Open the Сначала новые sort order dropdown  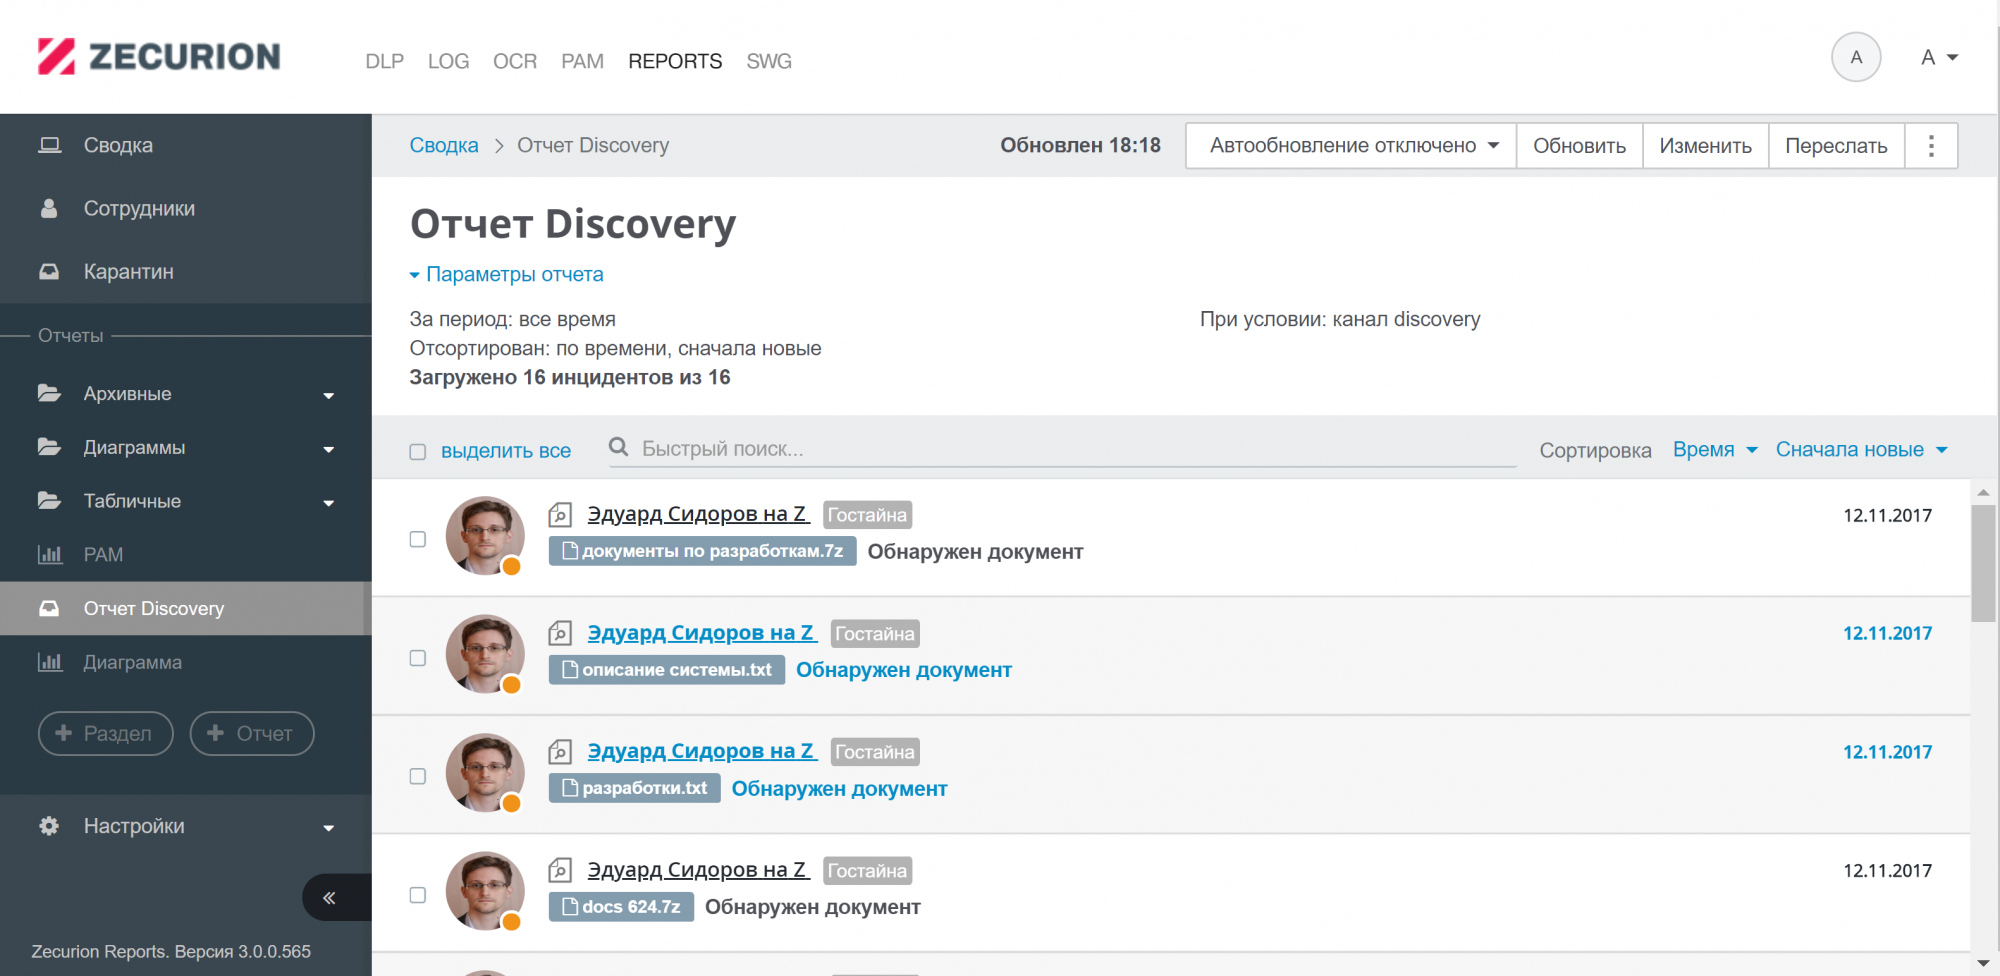click(x=1860, y=449)
